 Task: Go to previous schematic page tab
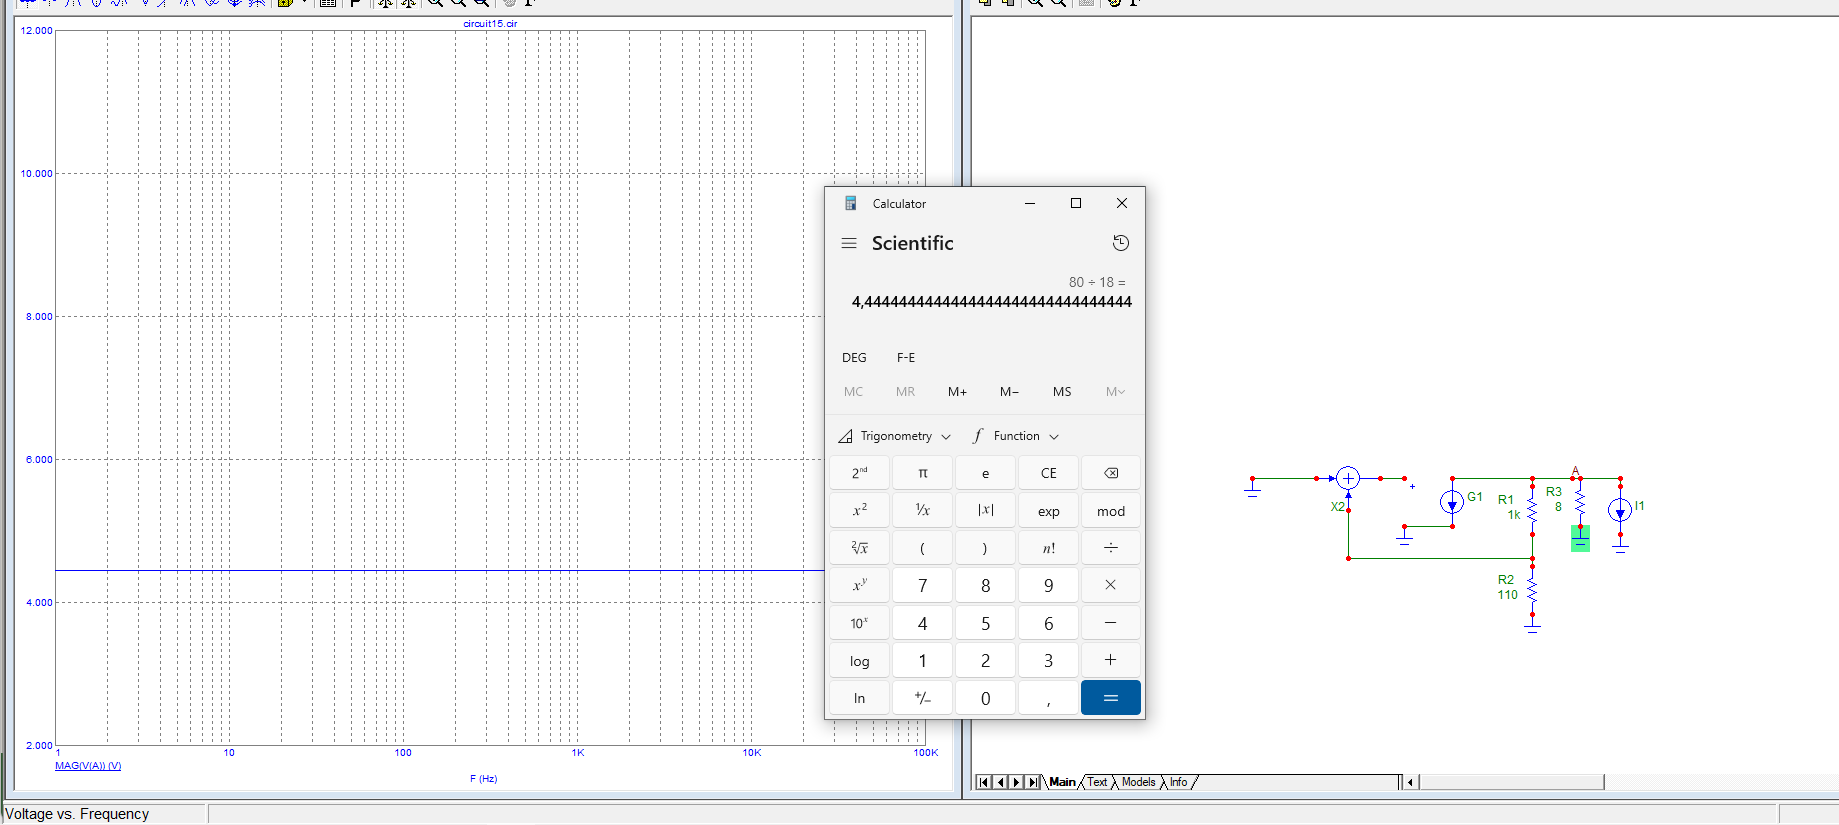[x=1000, y=782]
